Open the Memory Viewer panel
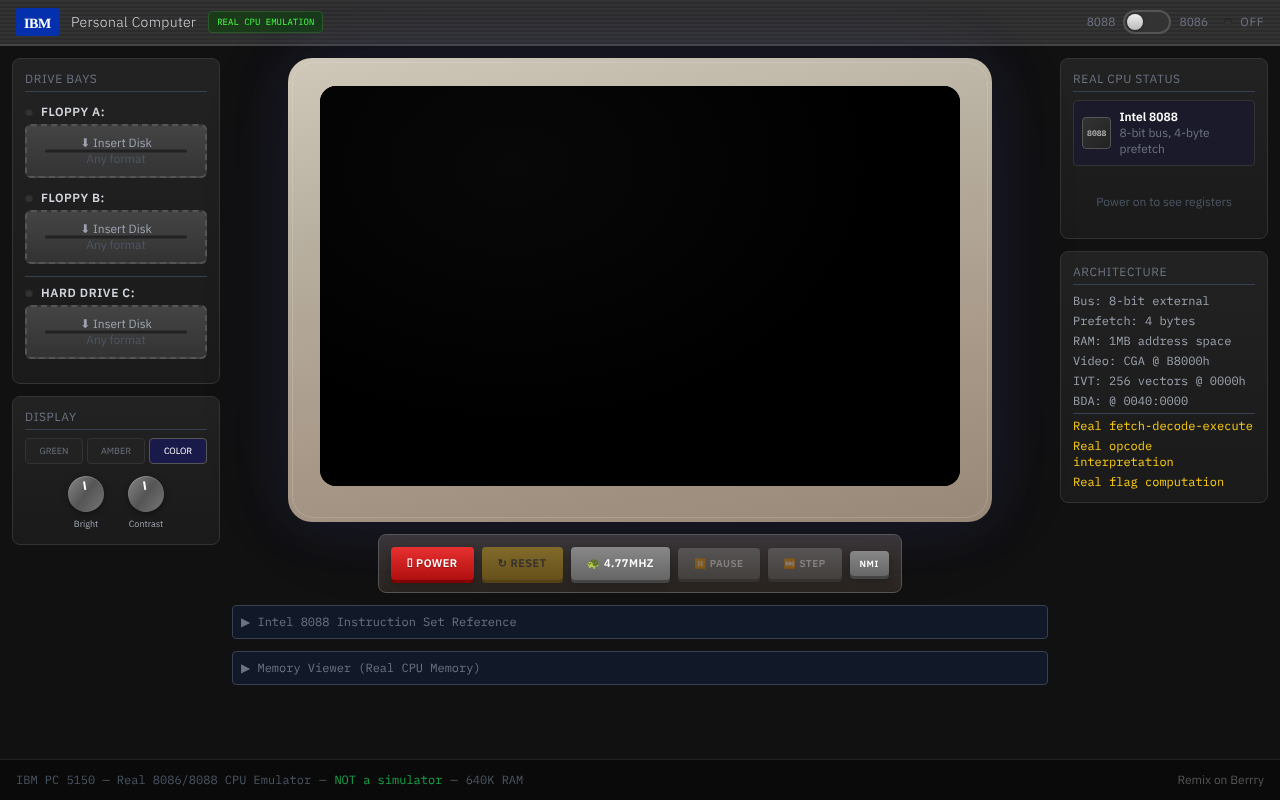This screenshot has height=800, width=1280. (640, 668)
